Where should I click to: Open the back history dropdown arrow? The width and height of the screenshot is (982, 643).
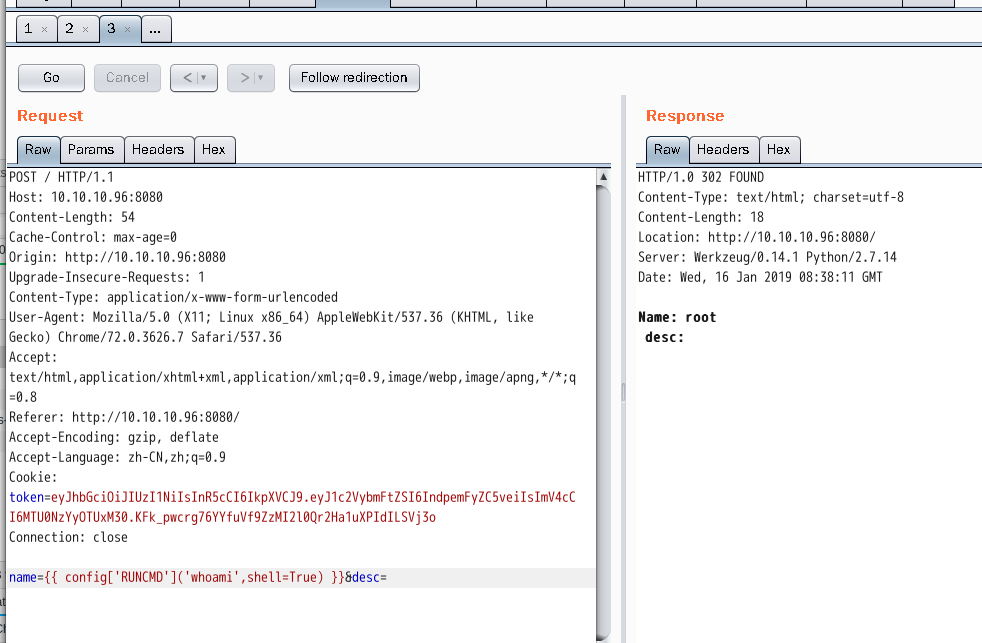(204, 78)
